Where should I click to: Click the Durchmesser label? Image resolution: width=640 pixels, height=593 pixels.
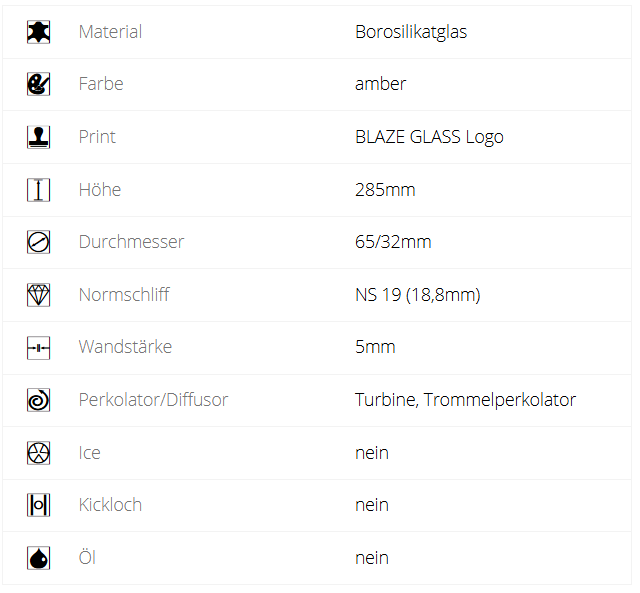[131, 242]
